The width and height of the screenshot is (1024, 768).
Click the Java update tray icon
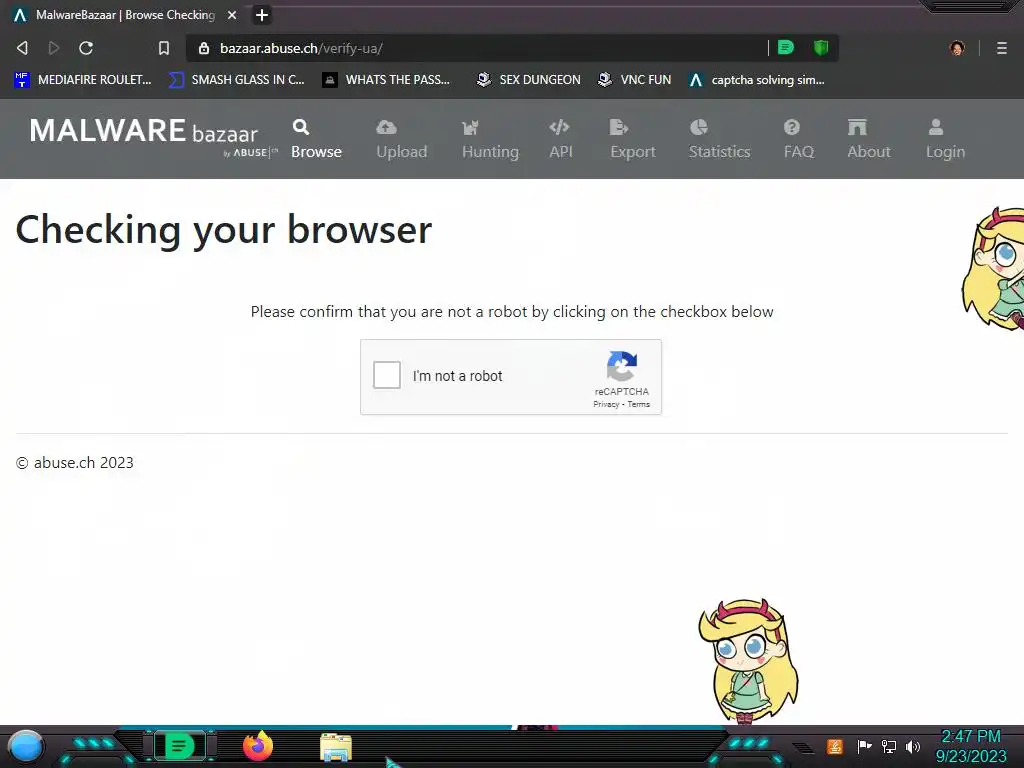coord(835,746)
